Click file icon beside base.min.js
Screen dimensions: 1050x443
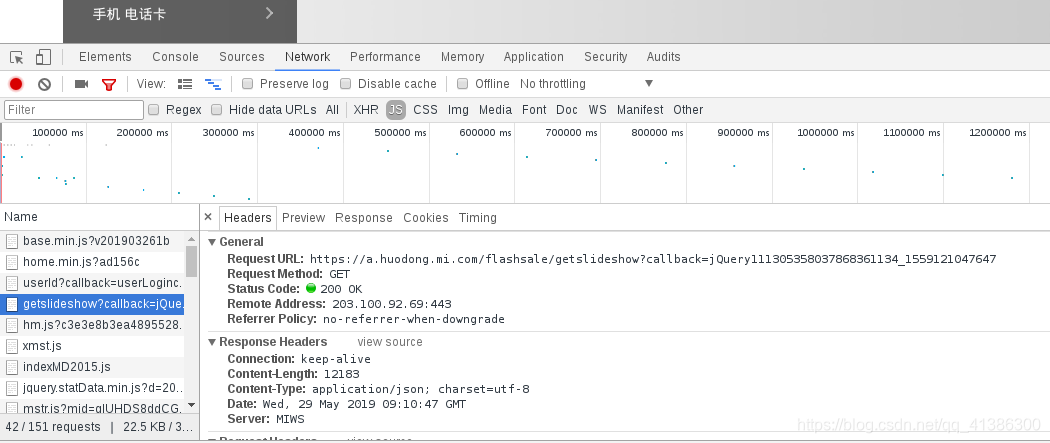coord(11,241)
